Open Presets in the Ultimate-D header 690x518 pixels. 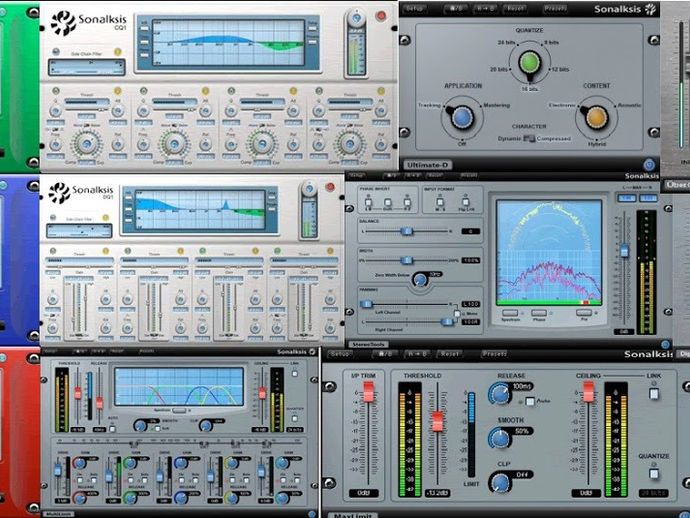tap(555, 8)
